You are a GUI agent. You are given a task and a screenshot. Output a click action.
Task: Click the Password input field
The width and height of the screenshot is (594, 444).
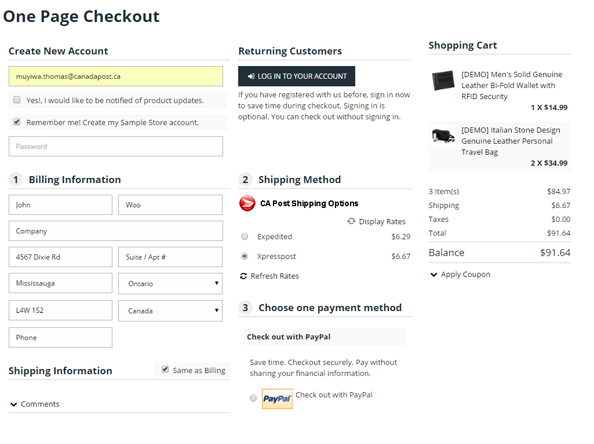point(116,147)
